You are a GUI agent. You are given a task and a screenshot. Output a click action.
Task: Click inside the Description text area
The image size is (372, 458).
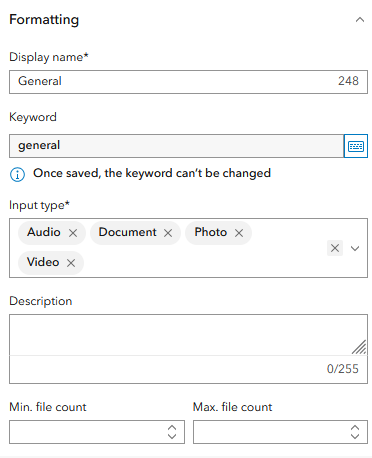coord(188,335)
